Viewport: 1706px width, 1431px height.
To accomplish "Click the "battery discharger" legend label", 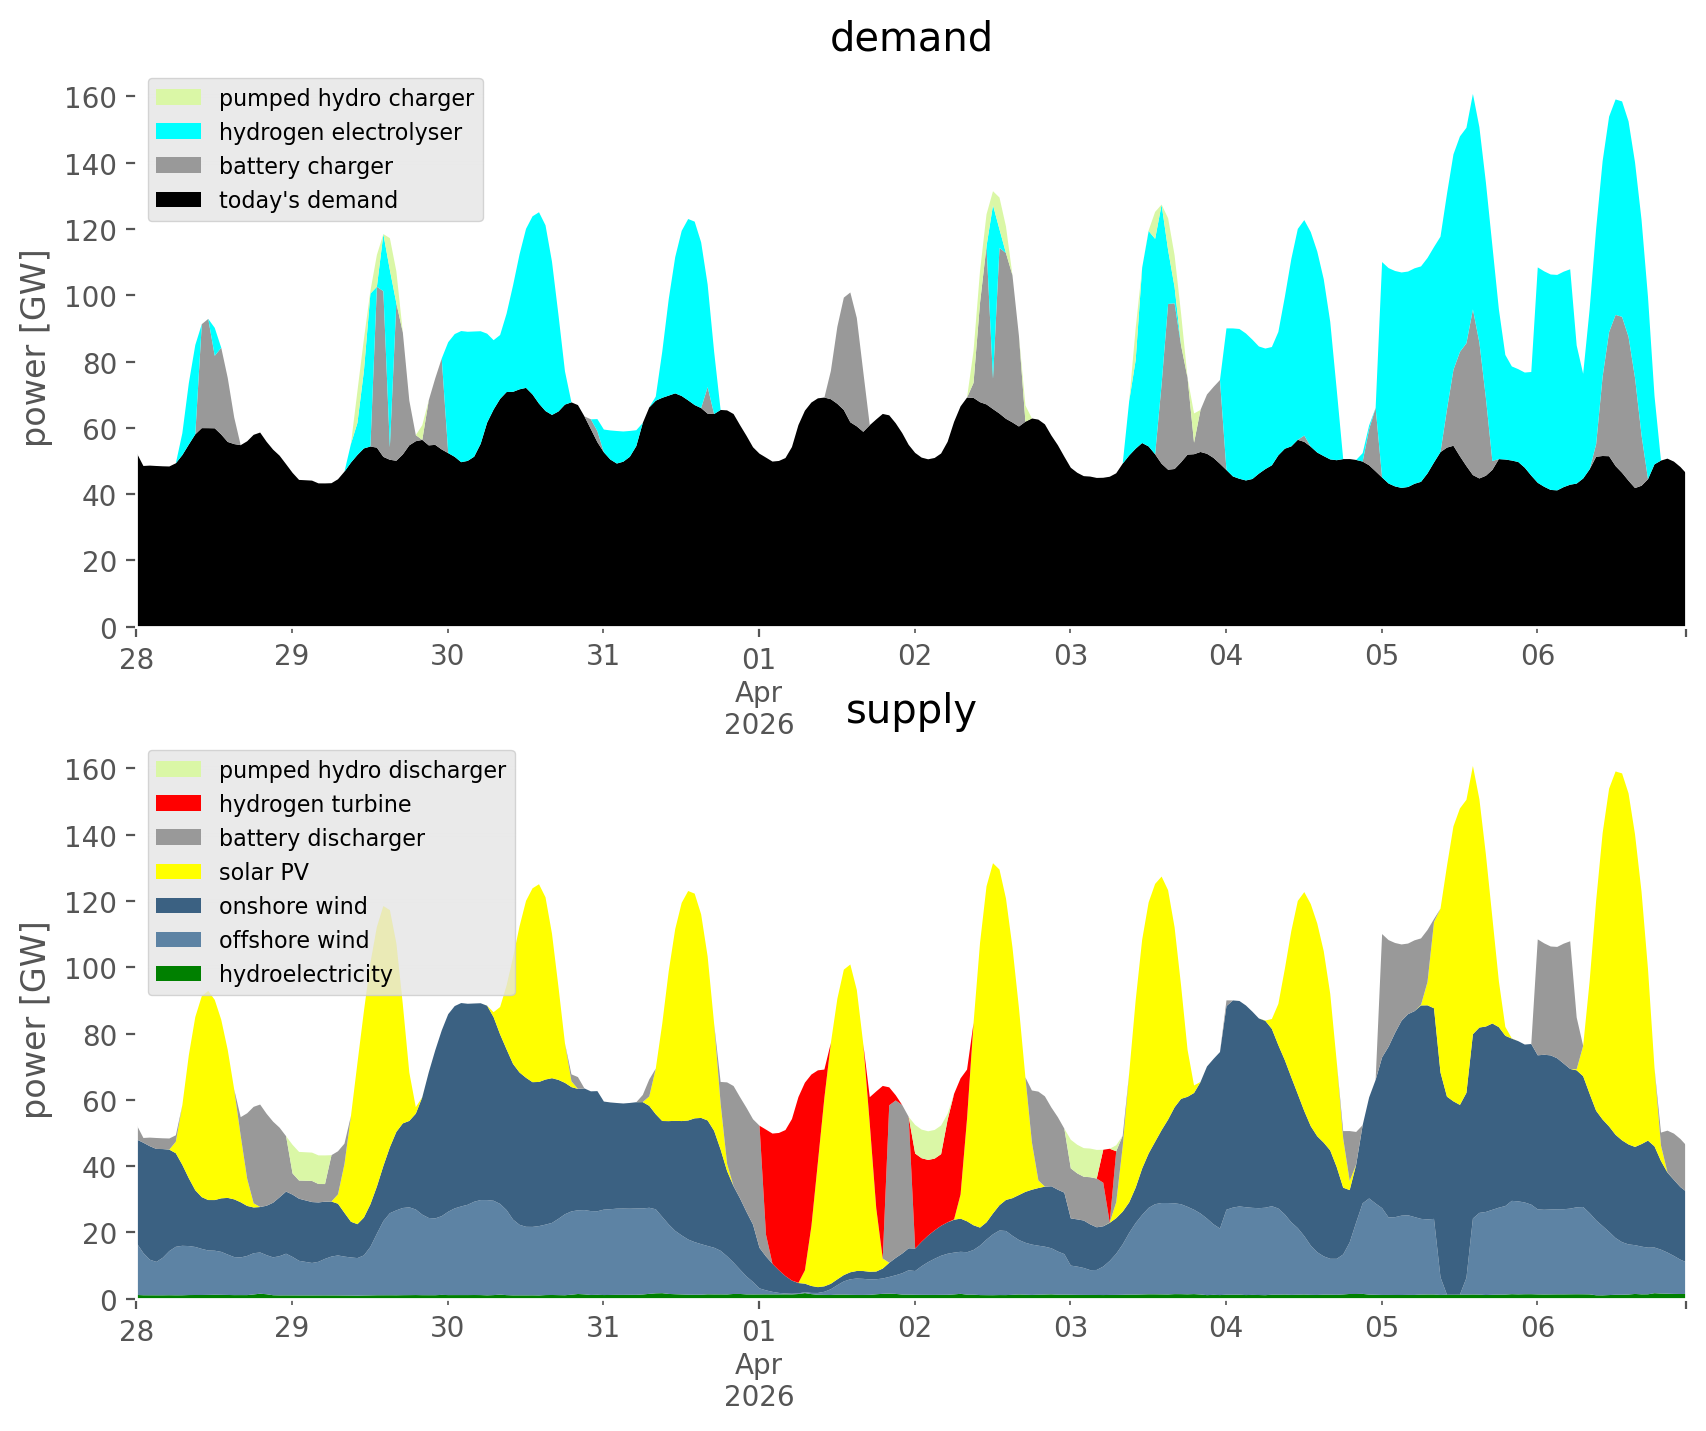I will 321,838.
